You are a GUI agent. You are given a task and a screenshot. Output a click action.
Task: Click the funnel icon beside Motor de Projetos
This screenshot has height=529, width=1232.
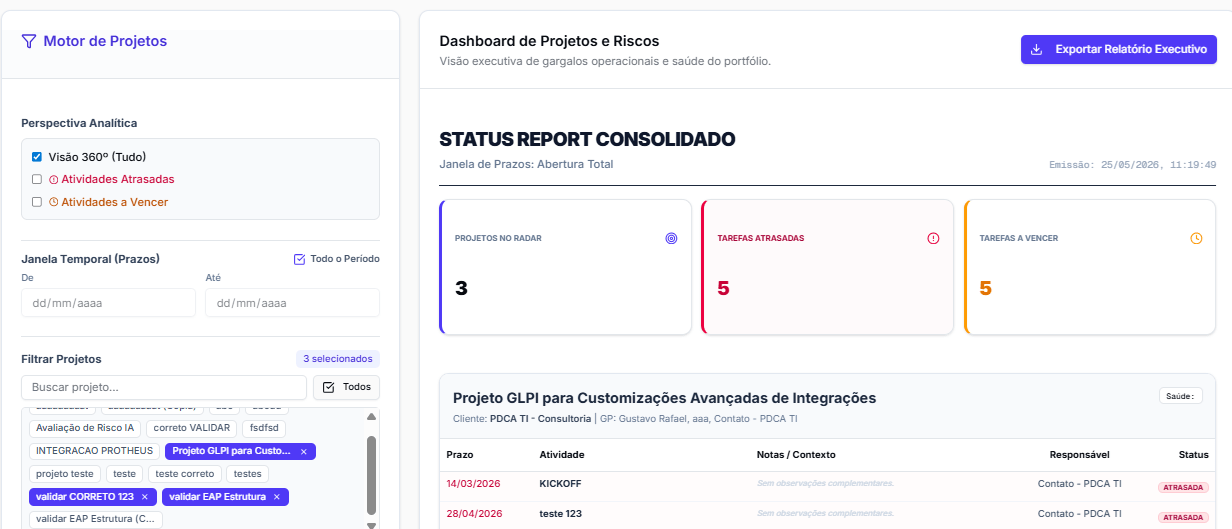tap(29, 41)
